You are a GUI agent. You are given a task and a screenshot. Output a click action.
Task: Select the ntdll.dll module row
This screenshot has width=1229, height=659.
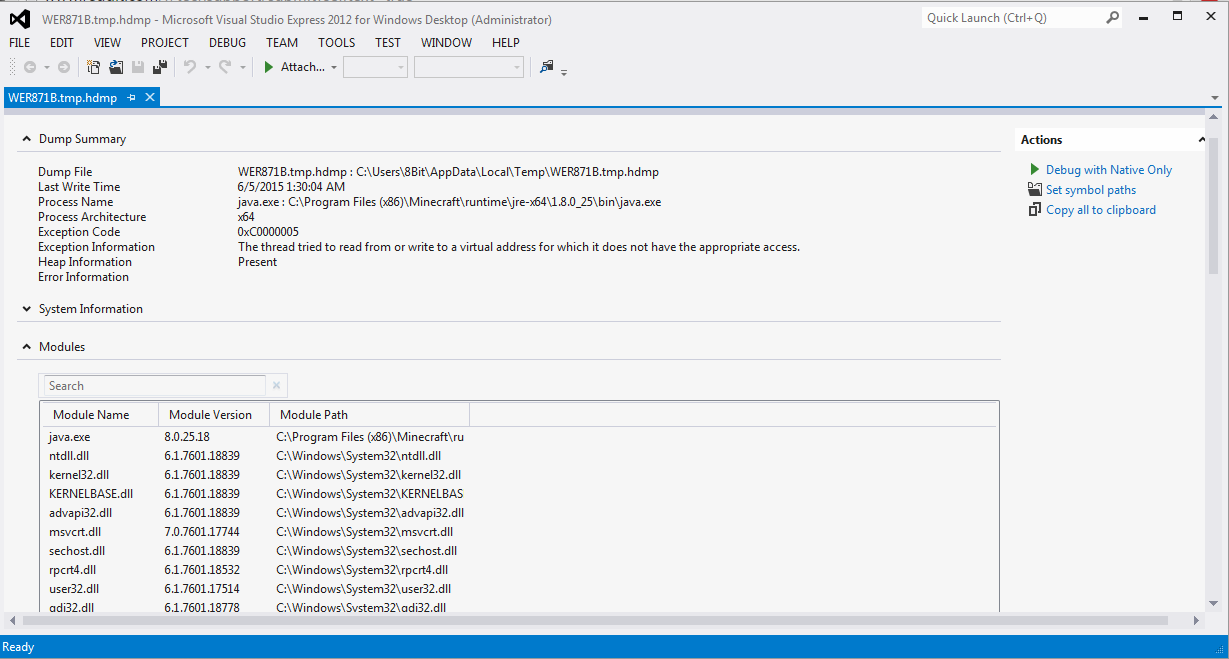[518, 456]
